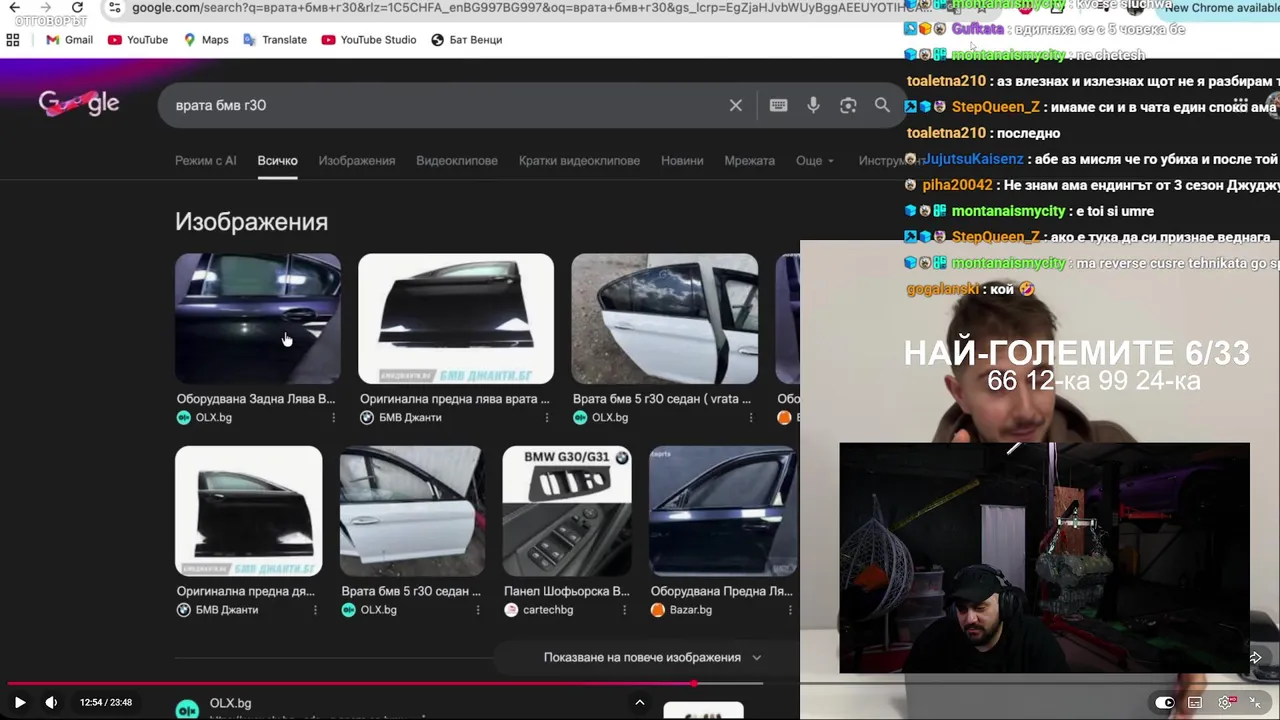Open more options for top-row БМВ Джанти result

tap(546, 418)
